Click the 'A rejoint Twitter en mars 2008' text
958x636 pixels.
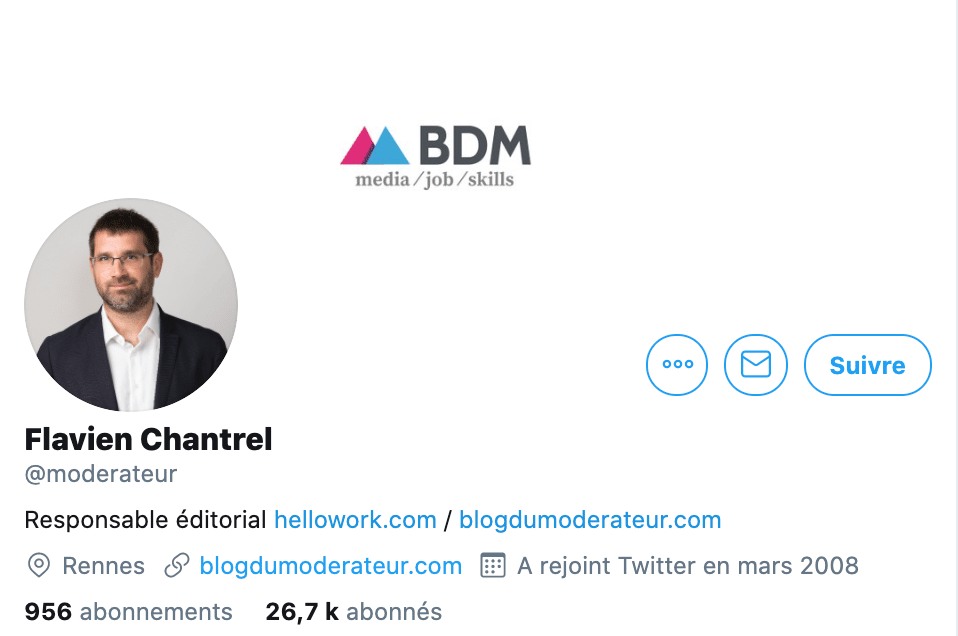click(x=688, y=566)
